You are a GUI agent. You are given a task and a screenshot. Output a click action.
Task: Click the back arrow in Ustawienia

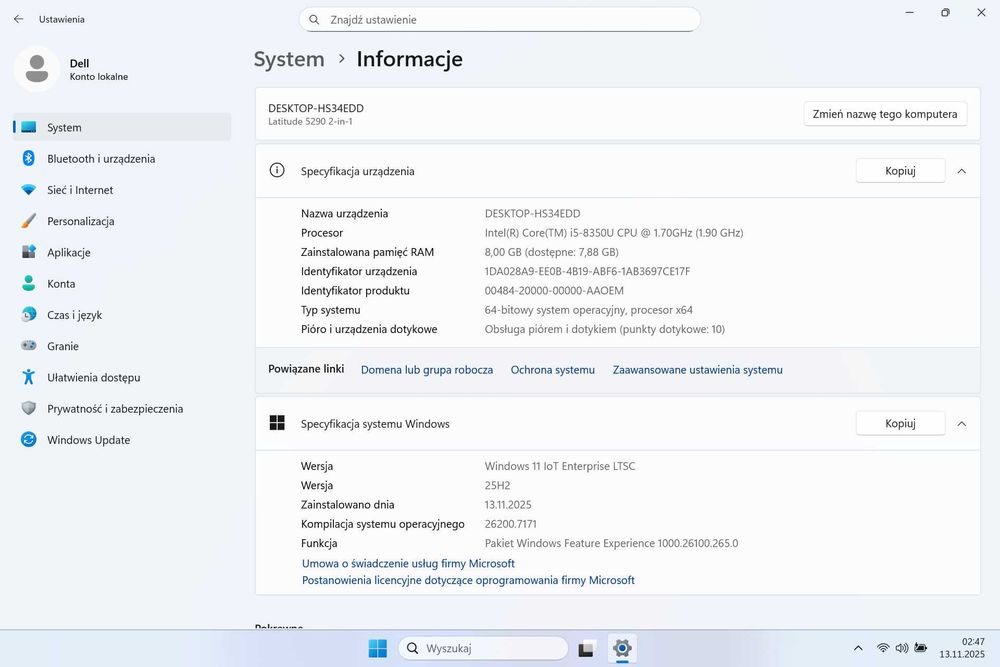(x=18, y=19)
